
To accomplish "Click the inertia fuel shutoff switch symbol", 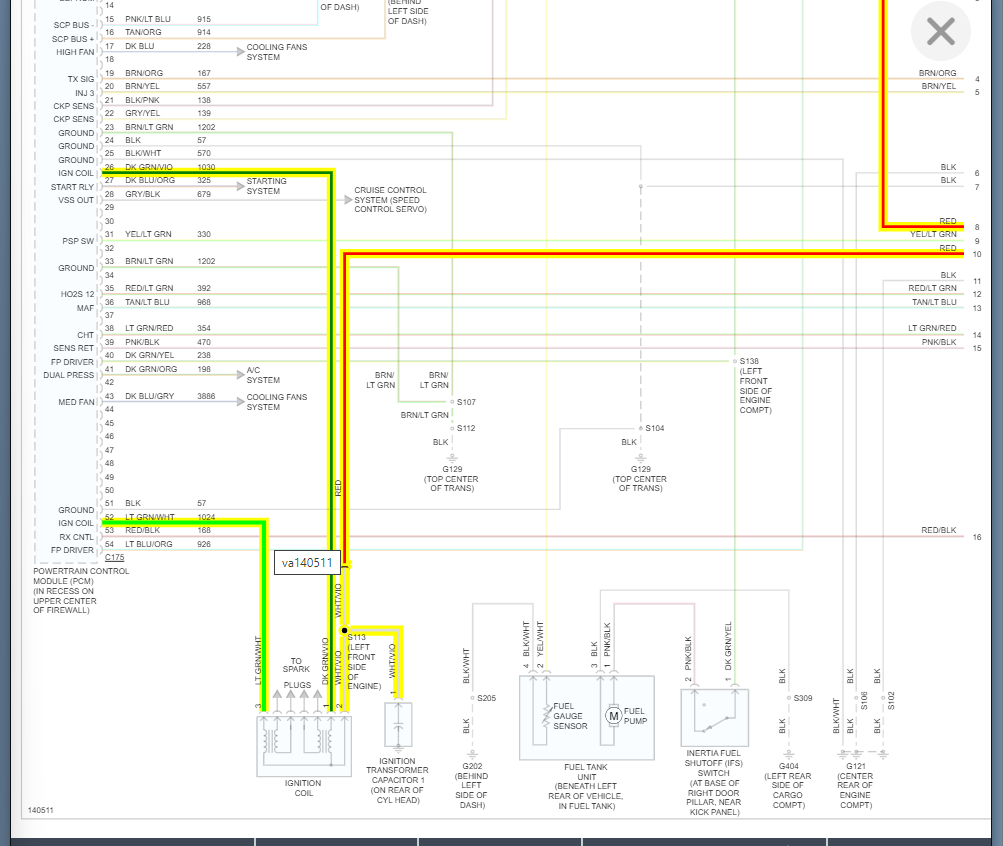I will pyautogui.click(x=715, y=717).
